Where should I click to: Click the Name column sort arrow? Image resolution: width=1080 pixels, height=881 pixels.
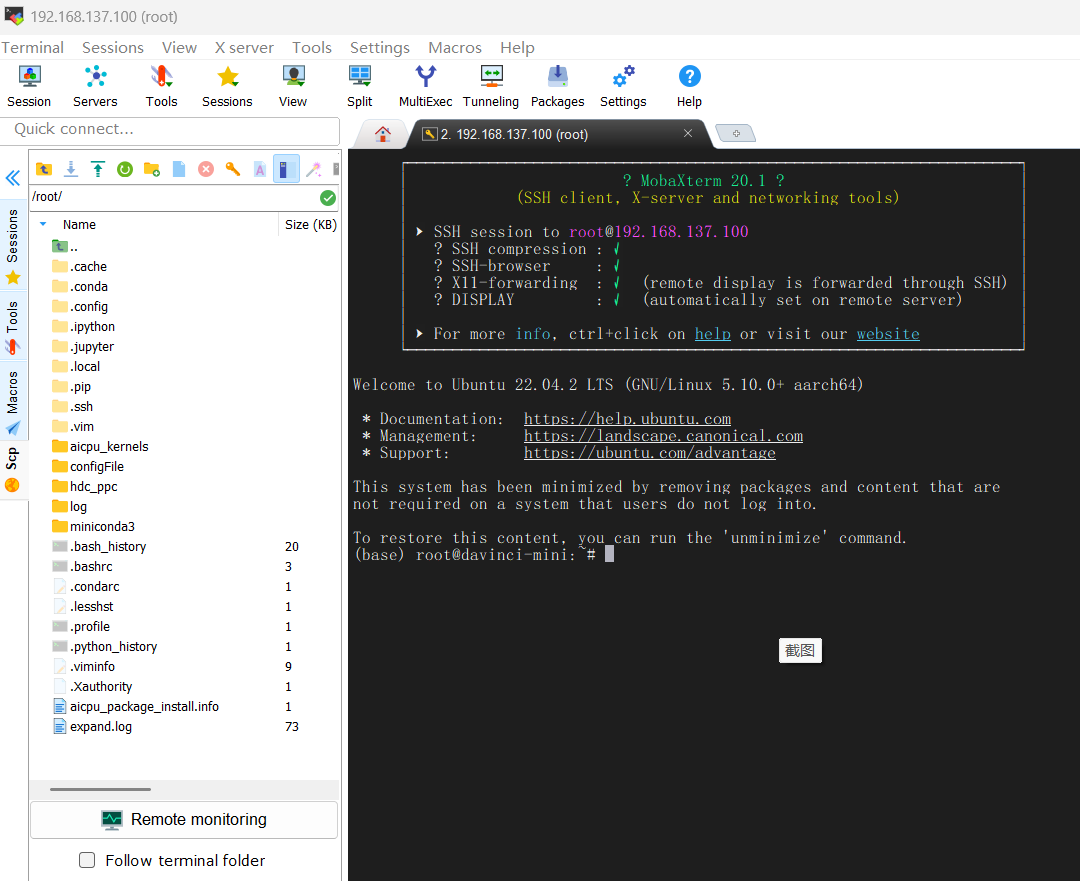43,225
